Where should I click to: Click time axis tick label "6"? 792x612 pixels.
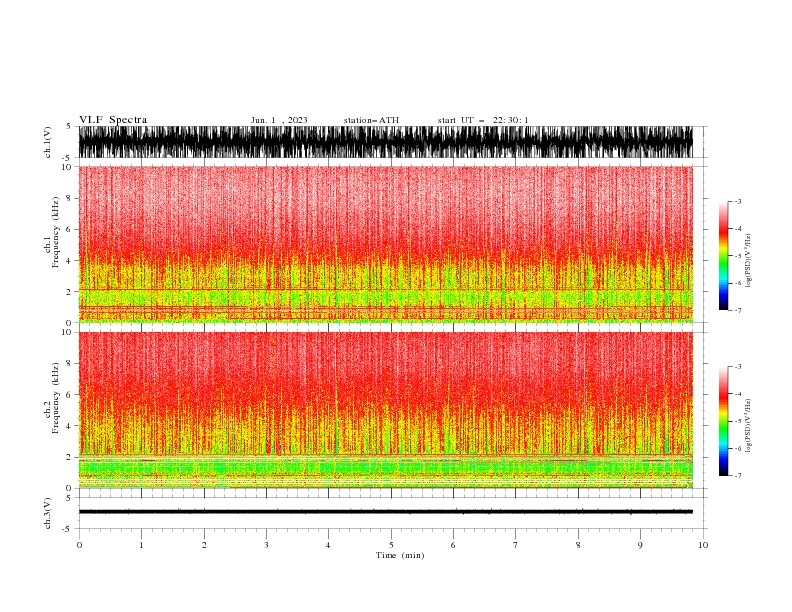(453, 545)
